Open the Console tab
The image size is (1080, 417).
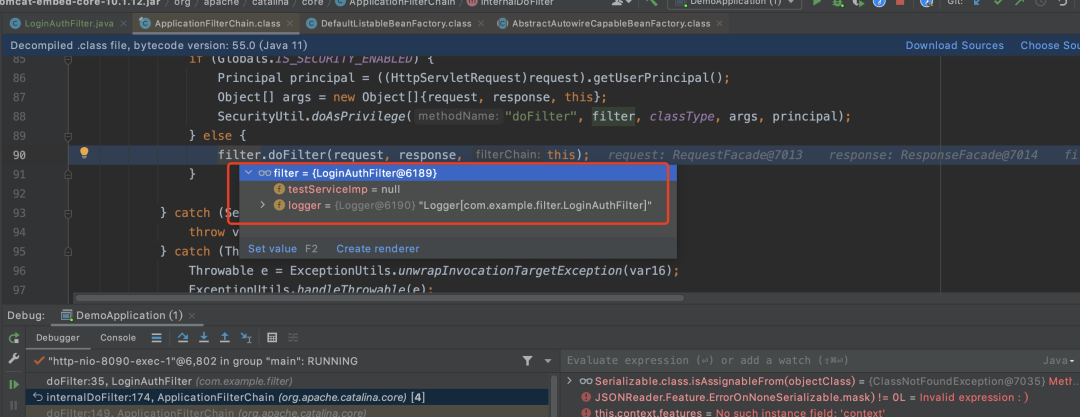point(118,338)
